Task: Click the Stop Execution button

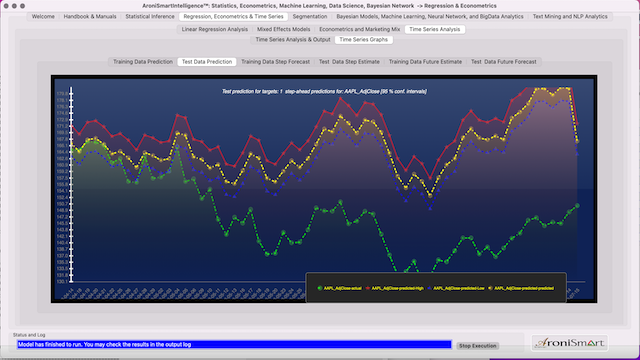Action: pyautogui.click(x=478, y=346)
